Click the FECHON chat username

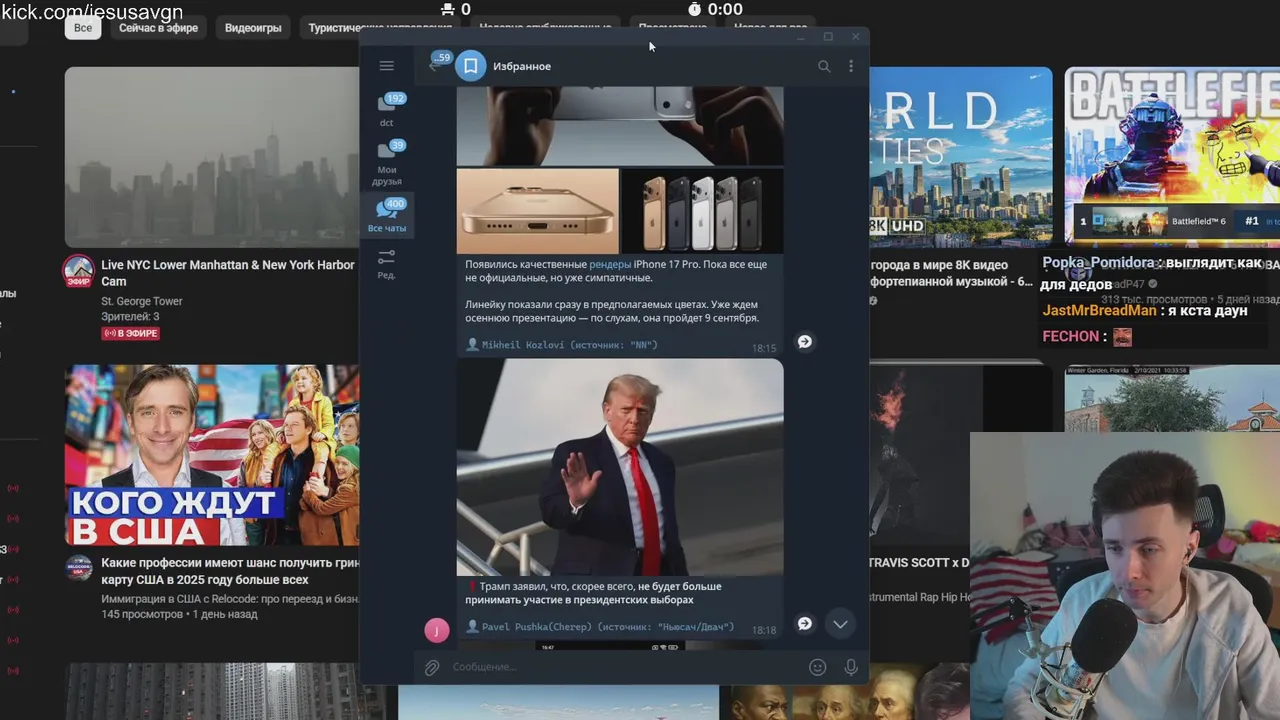1071,336
